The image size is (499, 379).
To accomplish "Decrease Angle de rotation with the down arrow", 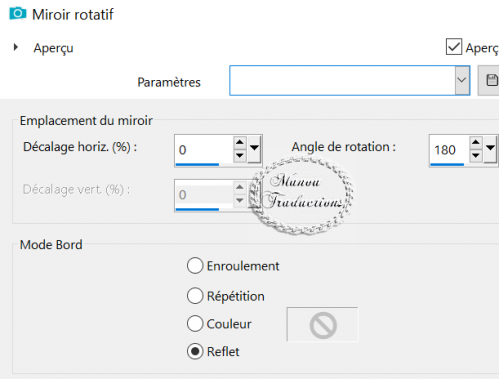I will pos(476,156).
